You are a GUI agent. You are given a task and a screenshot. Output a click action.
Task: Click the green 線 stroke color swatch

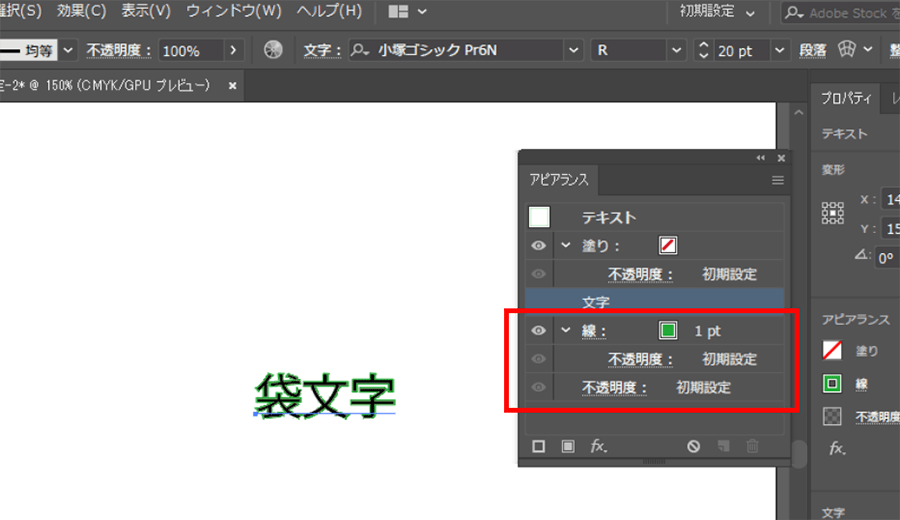[668, 331]
